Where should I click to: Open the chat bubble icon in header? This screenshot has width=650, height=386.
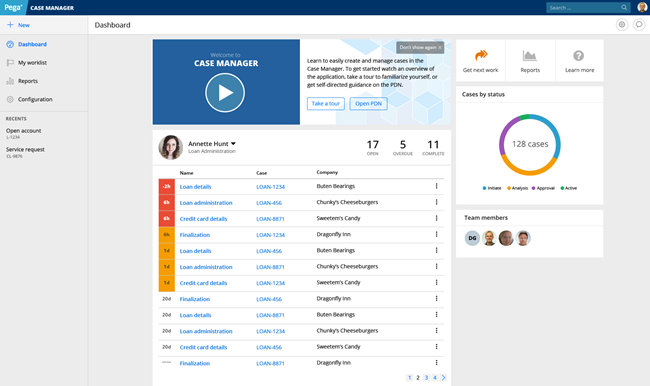tap(639, 25)
